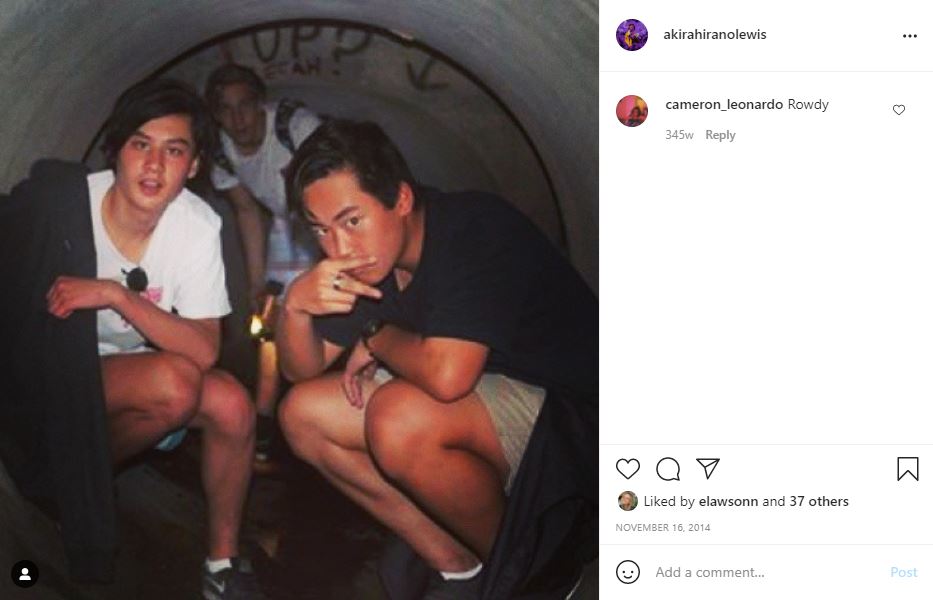Click the elawsonn liker avatar
Screen dimensions: 933x600
627,501
